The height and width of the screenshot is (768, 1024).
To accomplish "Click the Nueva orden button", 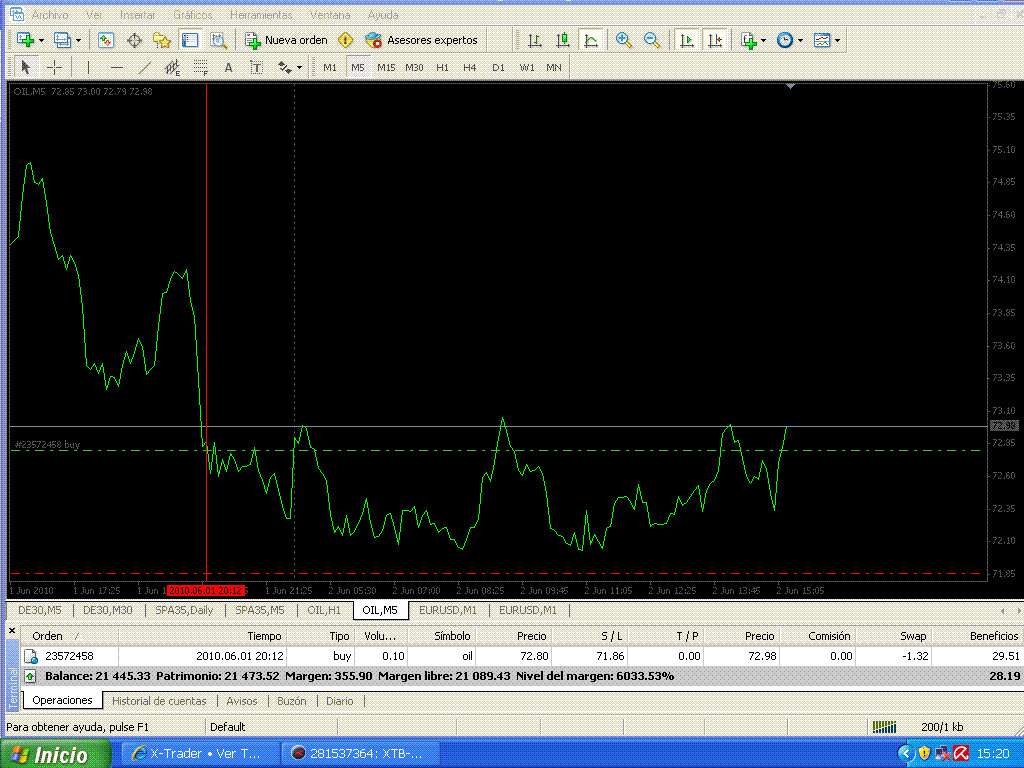I will click(x=287, y=40).
